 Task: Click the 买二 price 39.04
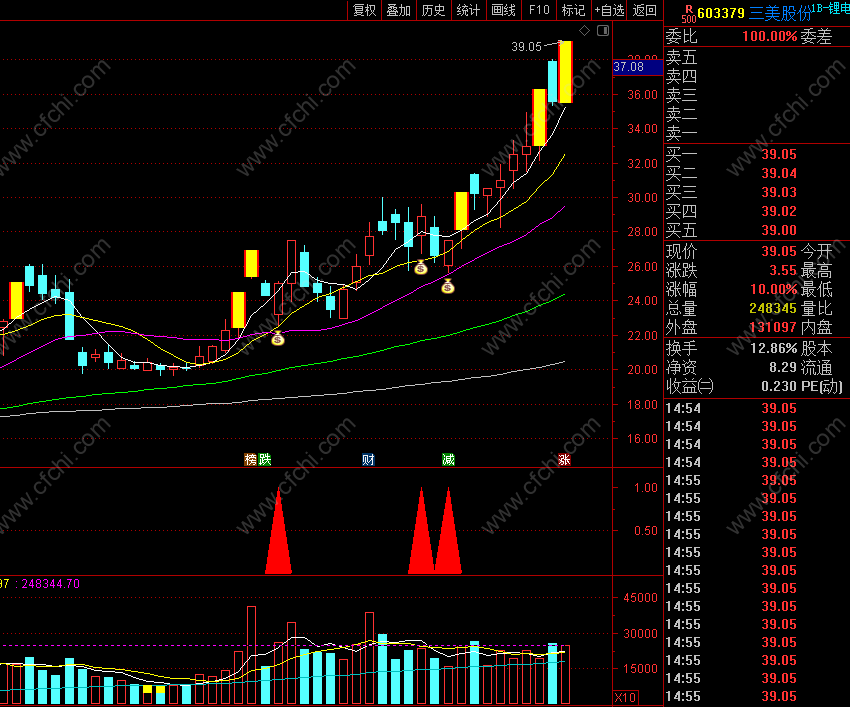tap(779, 173)
